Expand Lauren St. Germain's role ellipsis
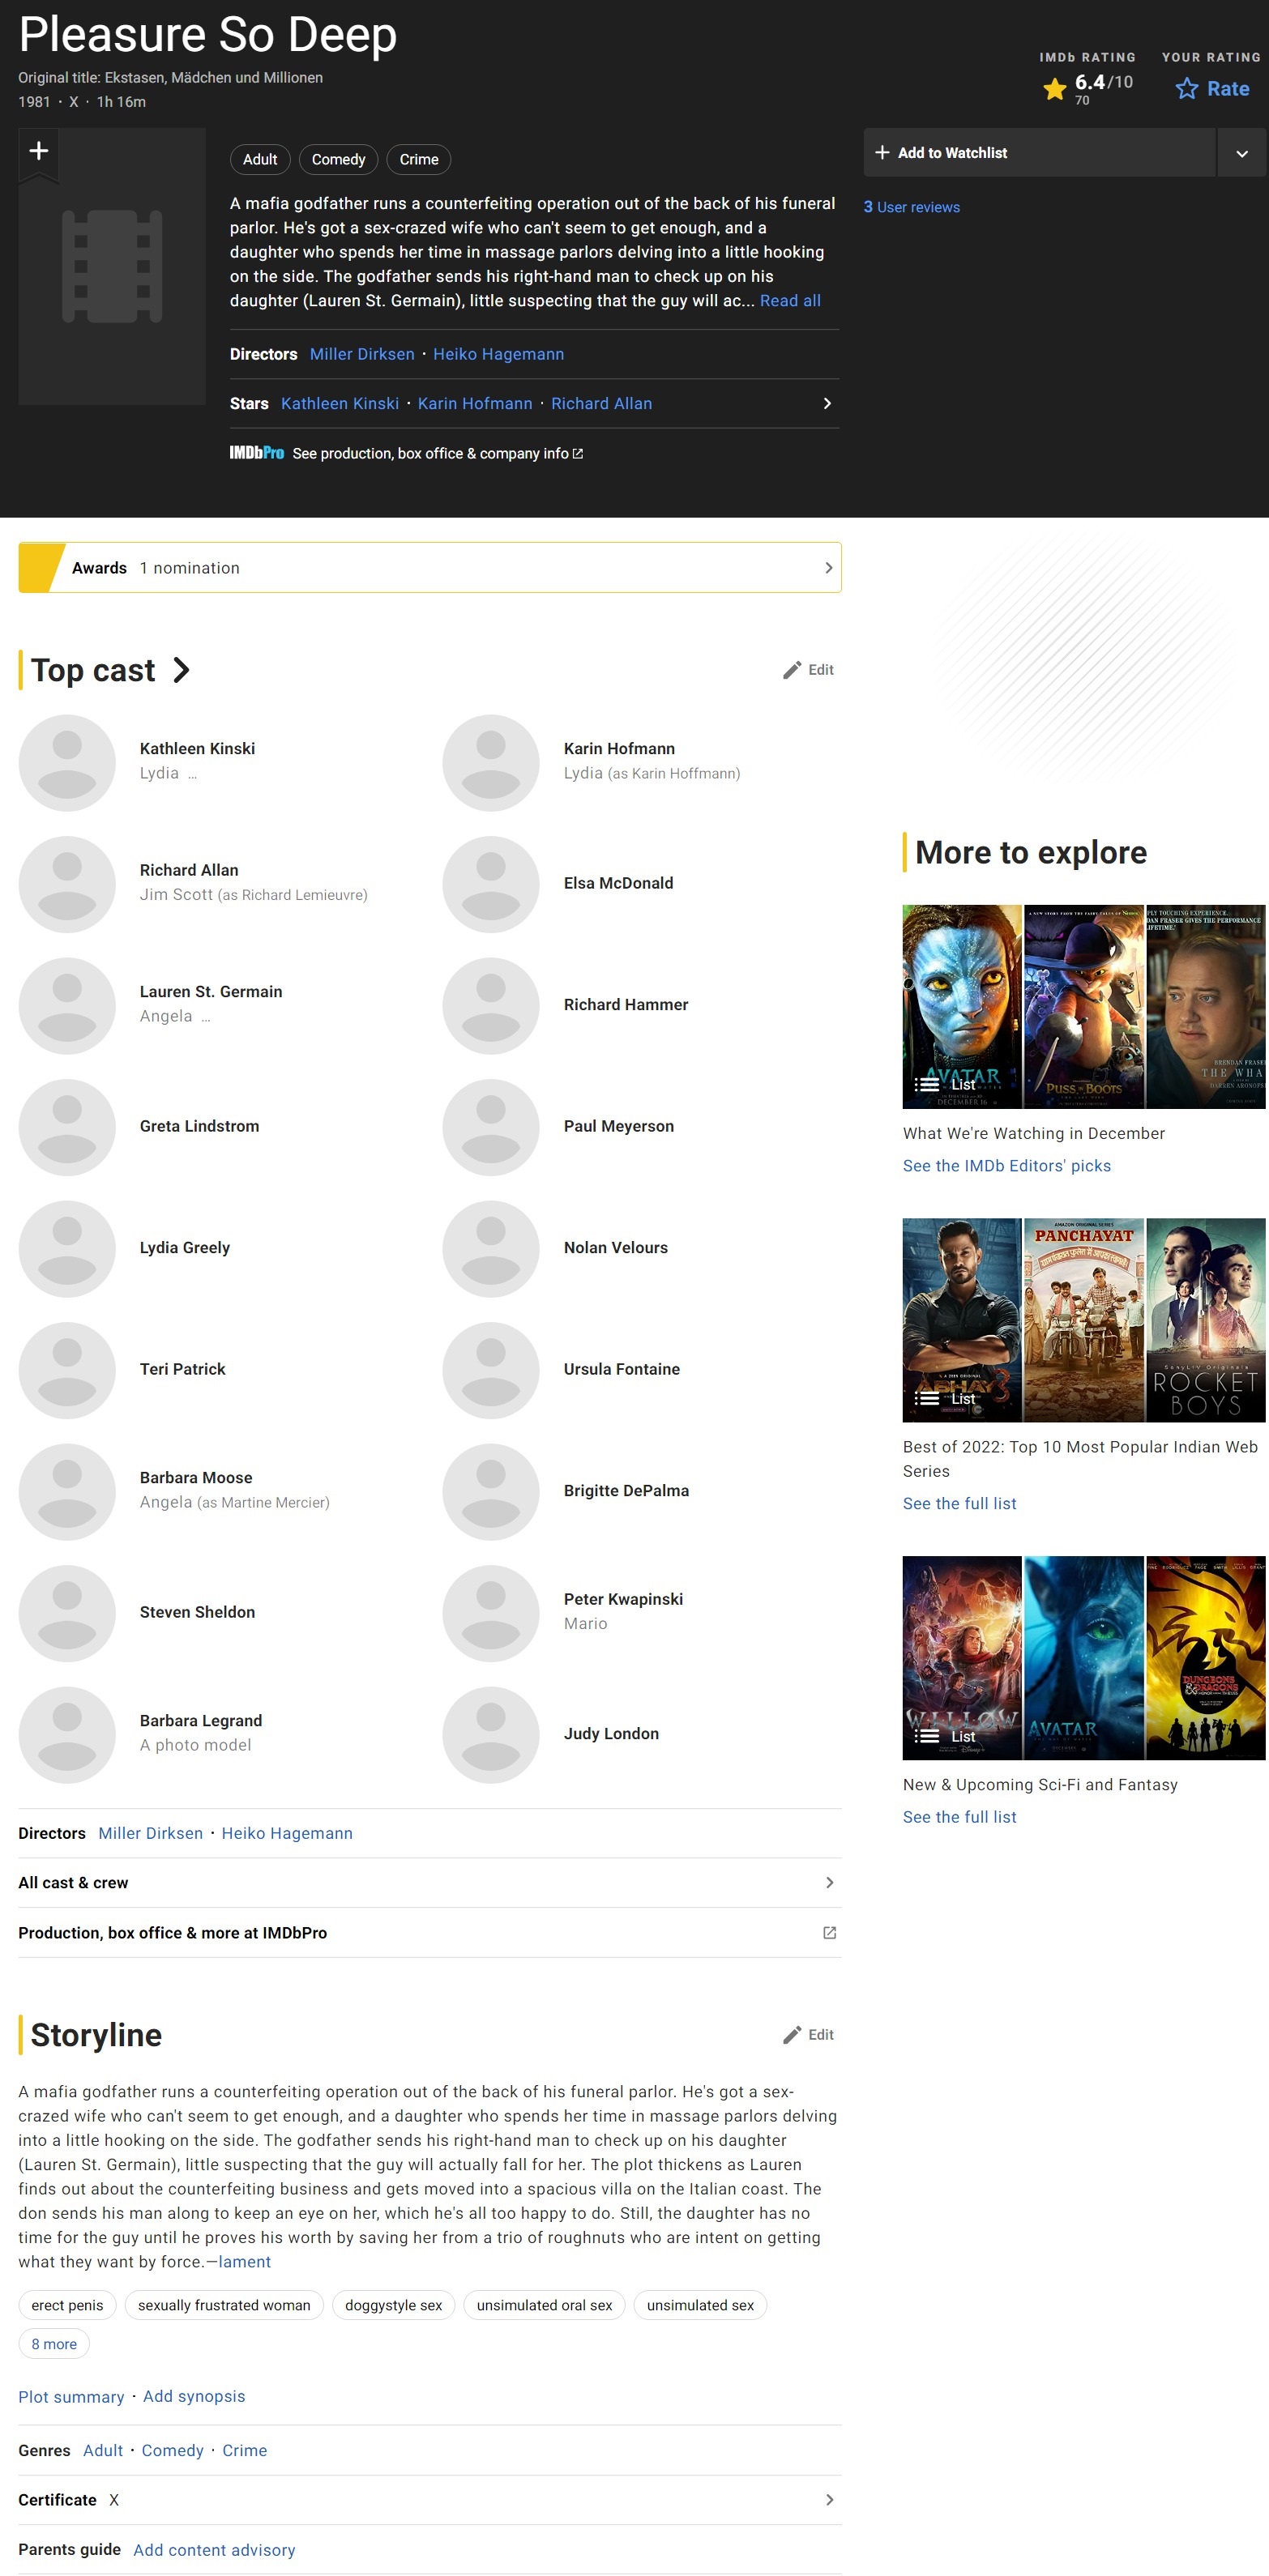This screenshot has height=2576, width=1269. point(205,1017)
